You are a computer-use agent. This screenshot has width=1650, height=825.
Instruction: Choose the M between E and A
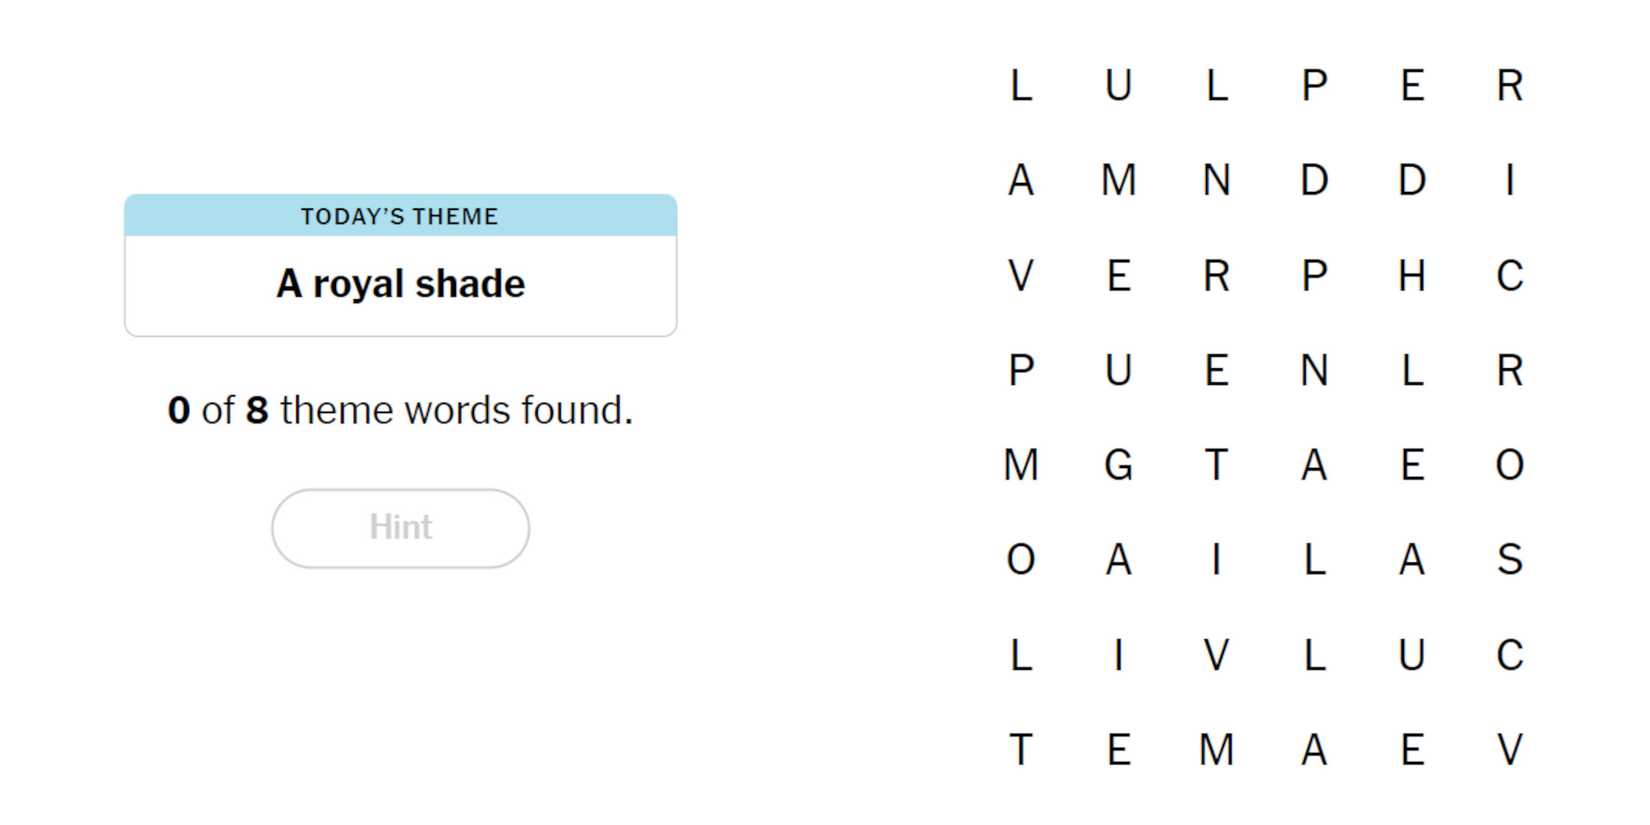1216,750
